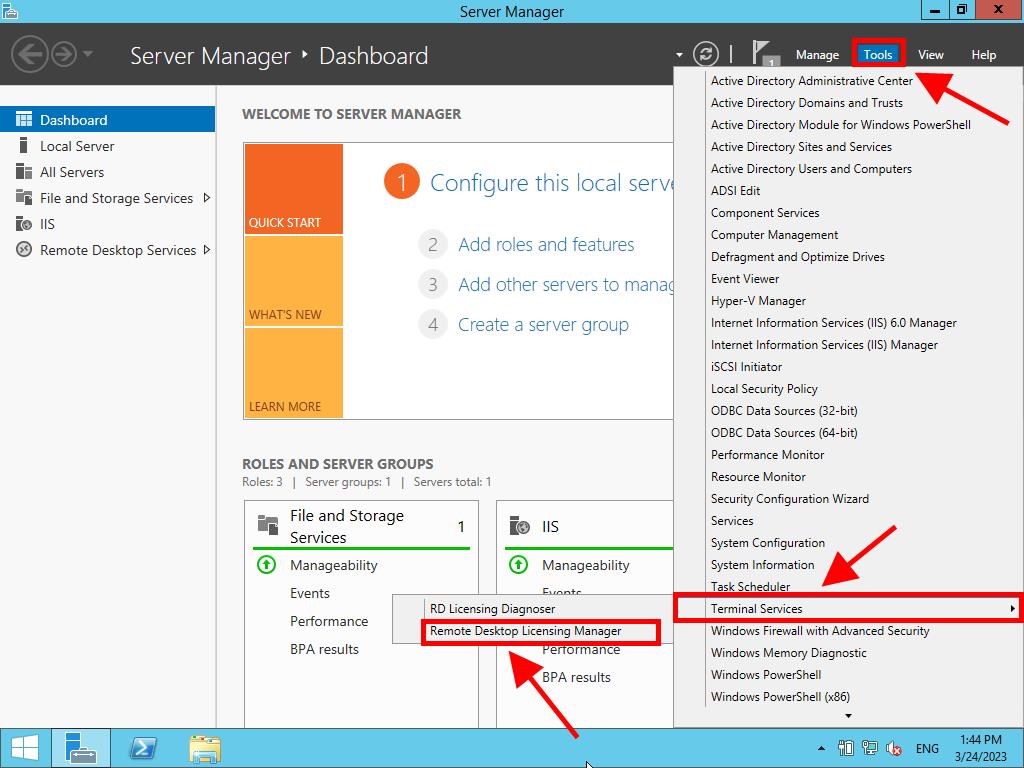Go back with the back arrow button
Viewport: 1024px width, 768px height.
[x=30, y=54]
